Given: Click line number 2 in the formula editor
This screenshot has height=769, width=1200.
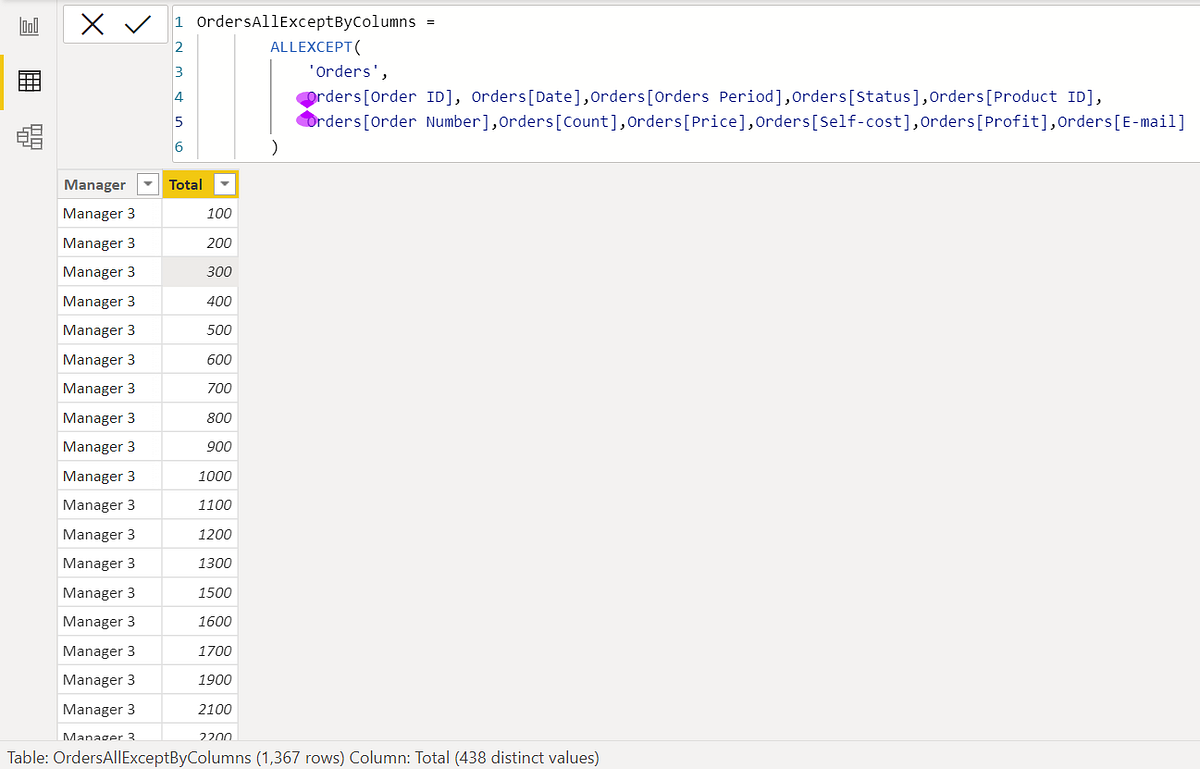Looking at the screenshot, I should tap(180, 46).
